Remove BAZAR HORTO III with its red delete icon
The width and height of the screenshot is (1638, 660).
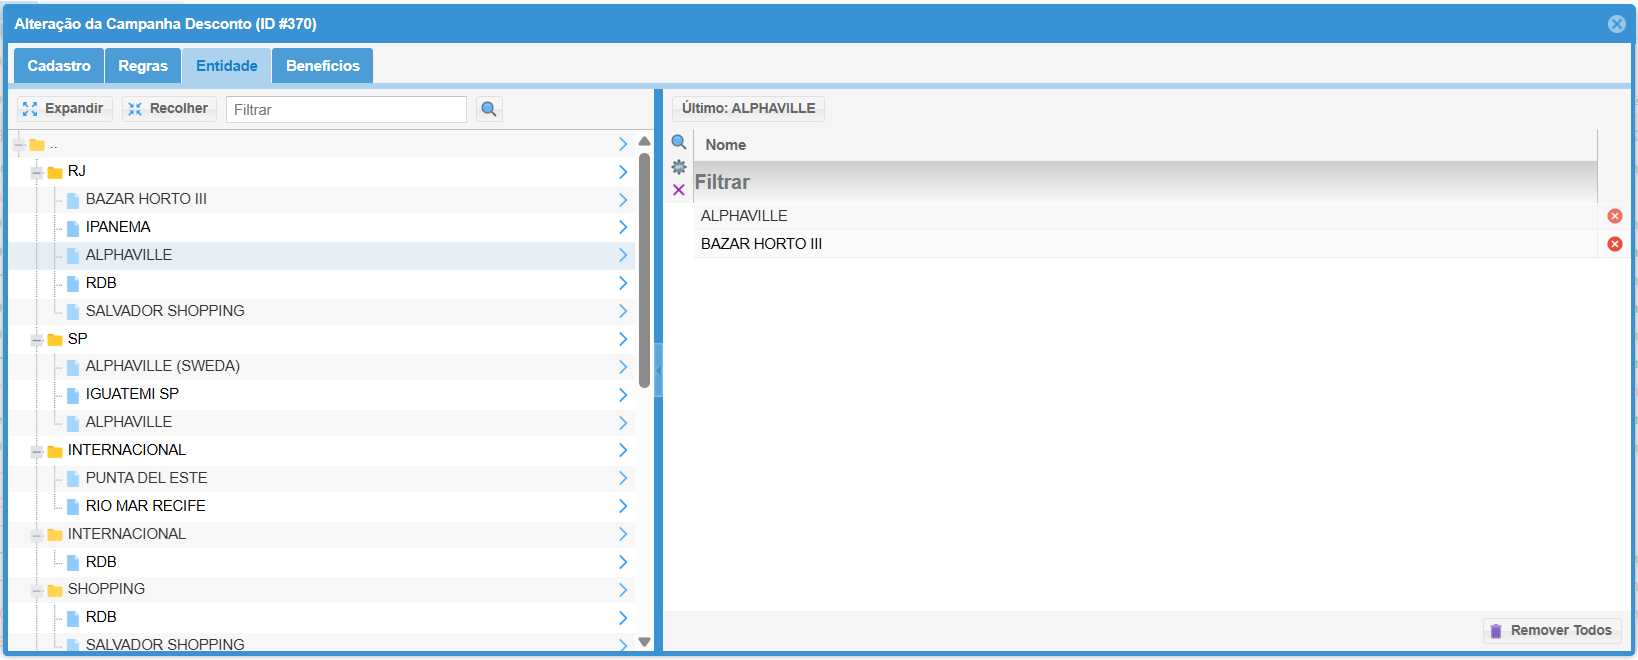click(x=1614, y=244)
